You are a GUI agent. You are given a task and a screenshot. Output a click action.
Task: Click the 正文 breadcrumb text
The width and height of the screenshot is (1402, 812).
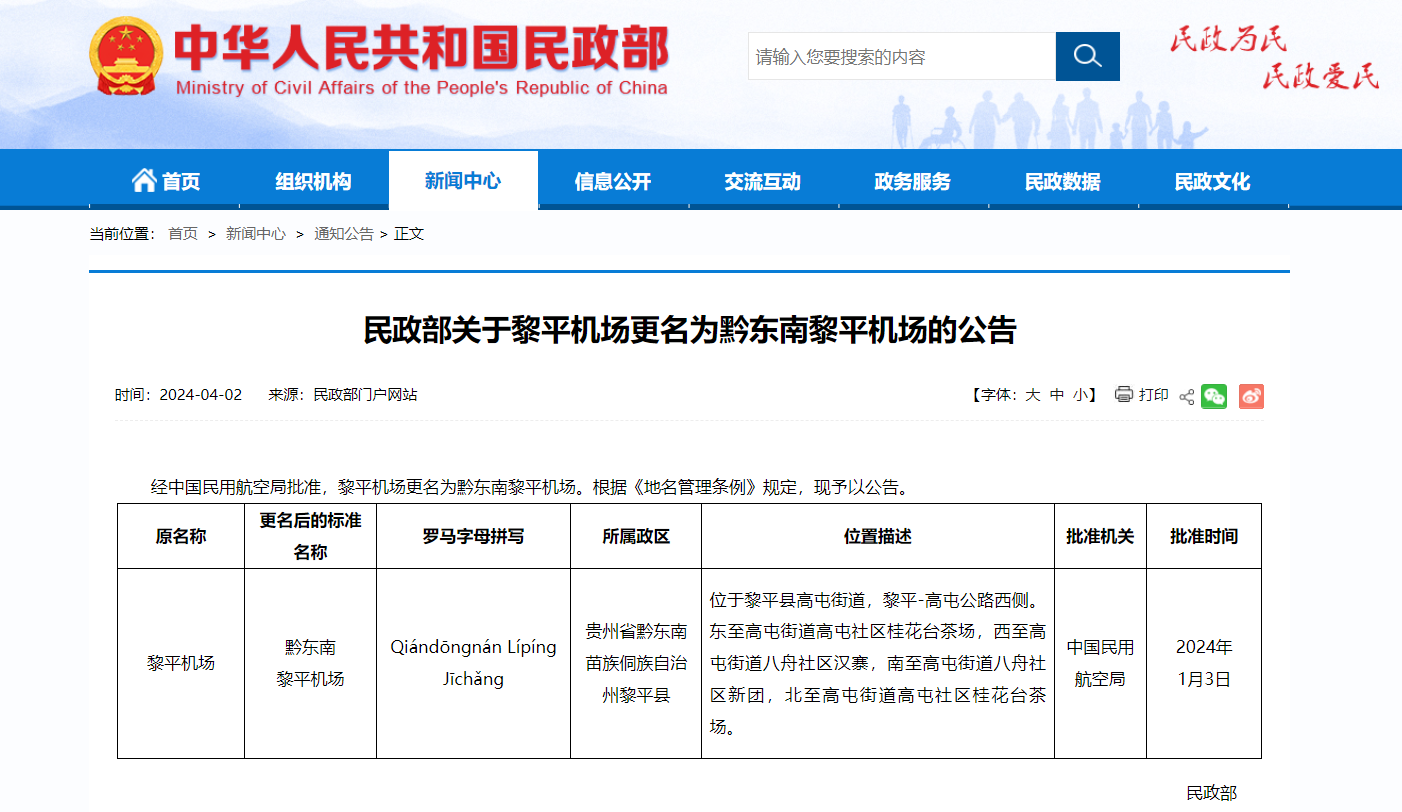pyautogui.click(x=409, y=234)
